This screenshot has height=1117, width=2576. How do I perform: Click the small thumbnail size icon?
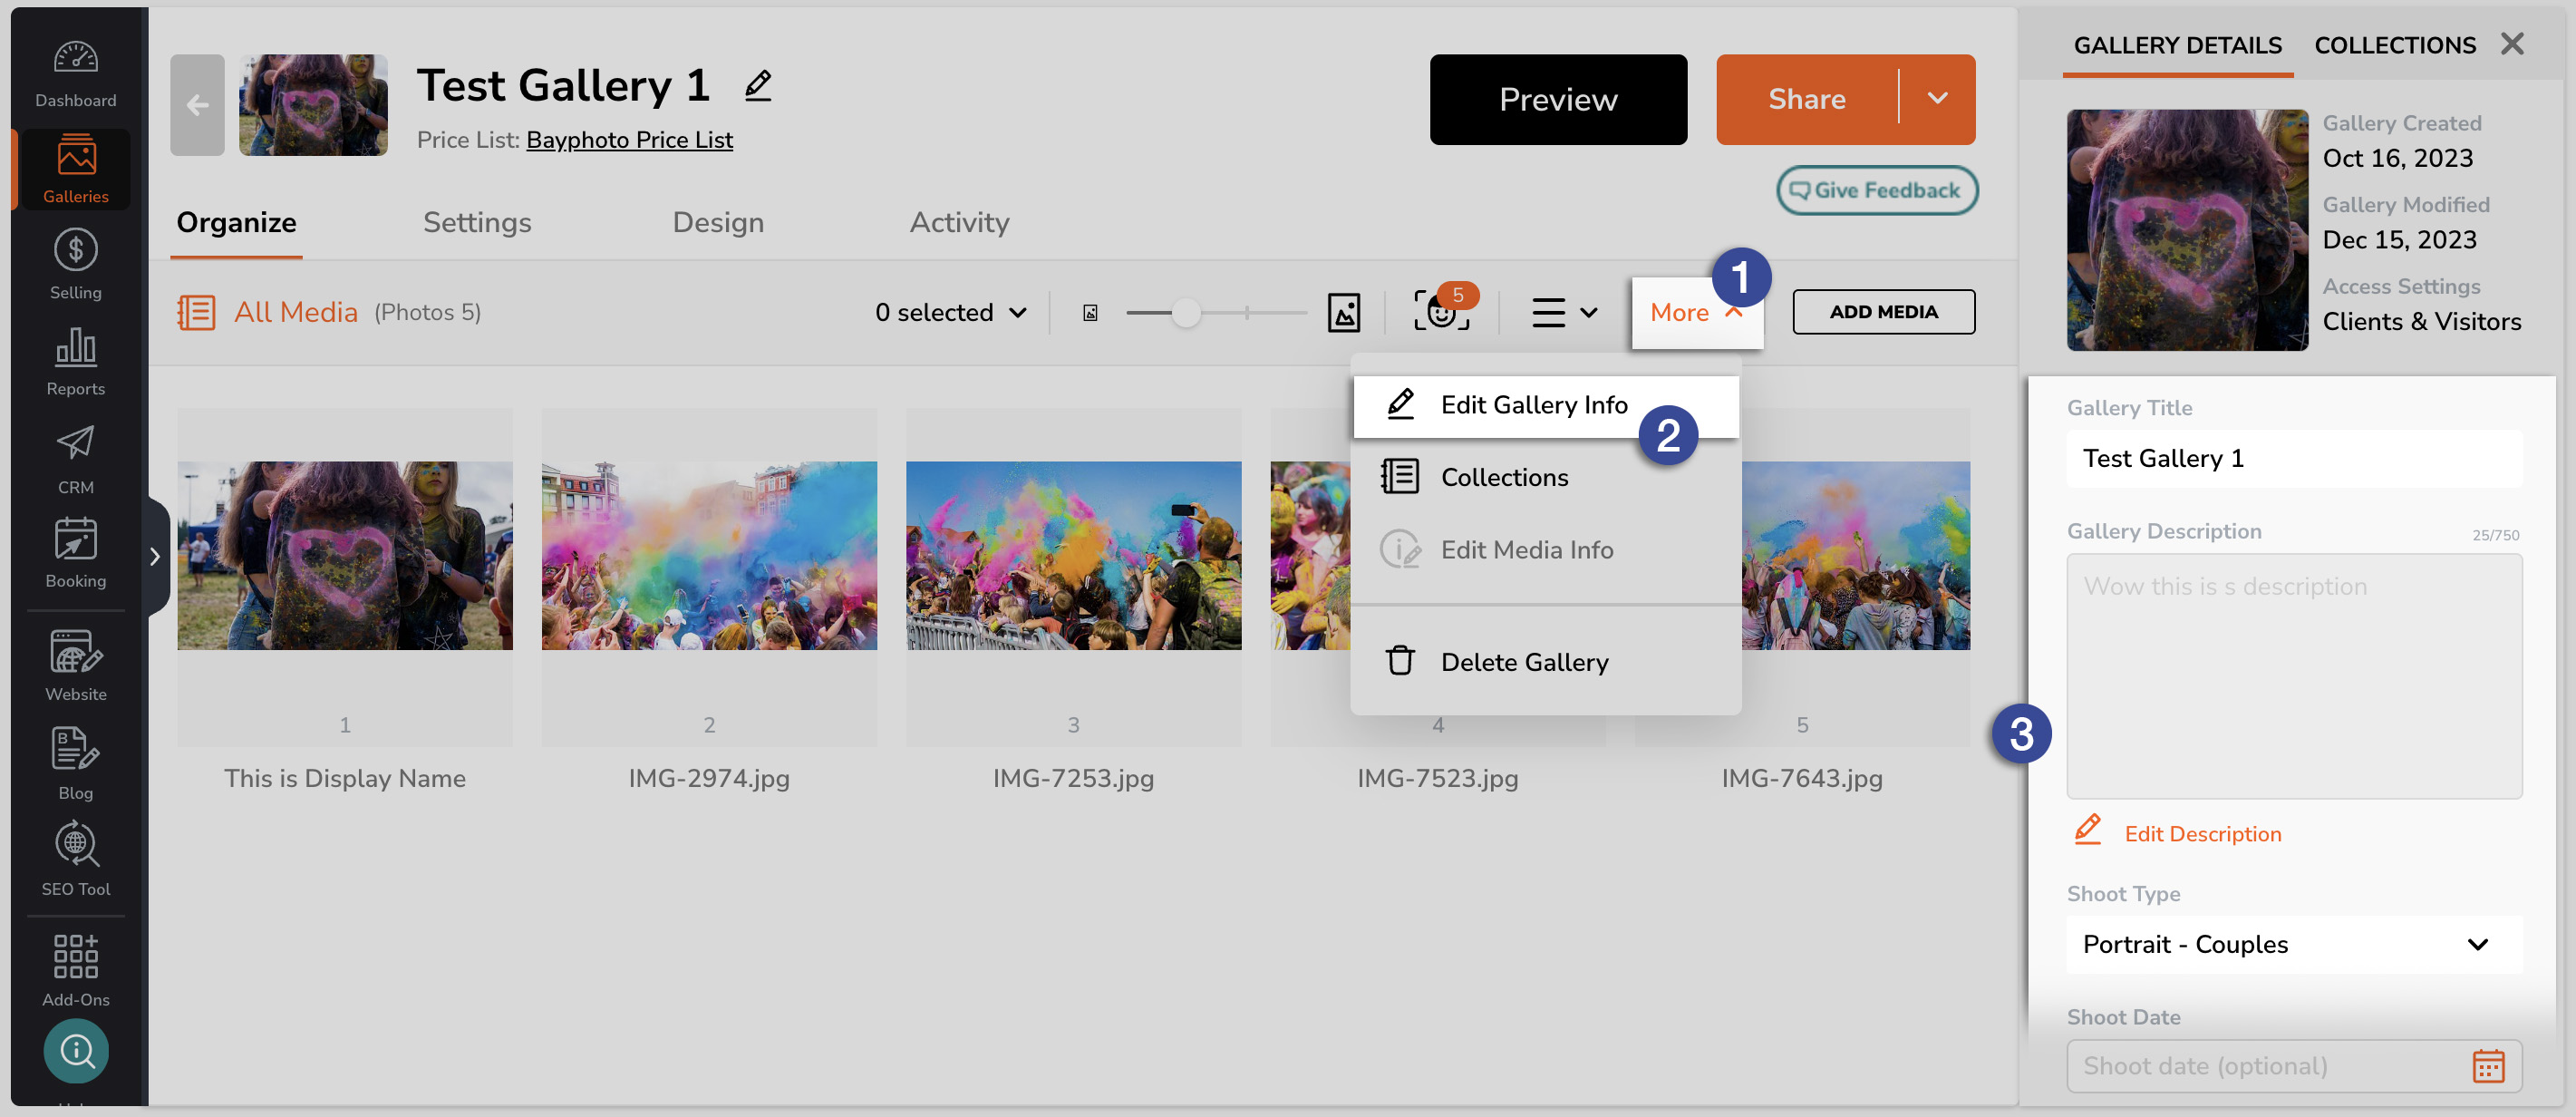click(1090, 313)
